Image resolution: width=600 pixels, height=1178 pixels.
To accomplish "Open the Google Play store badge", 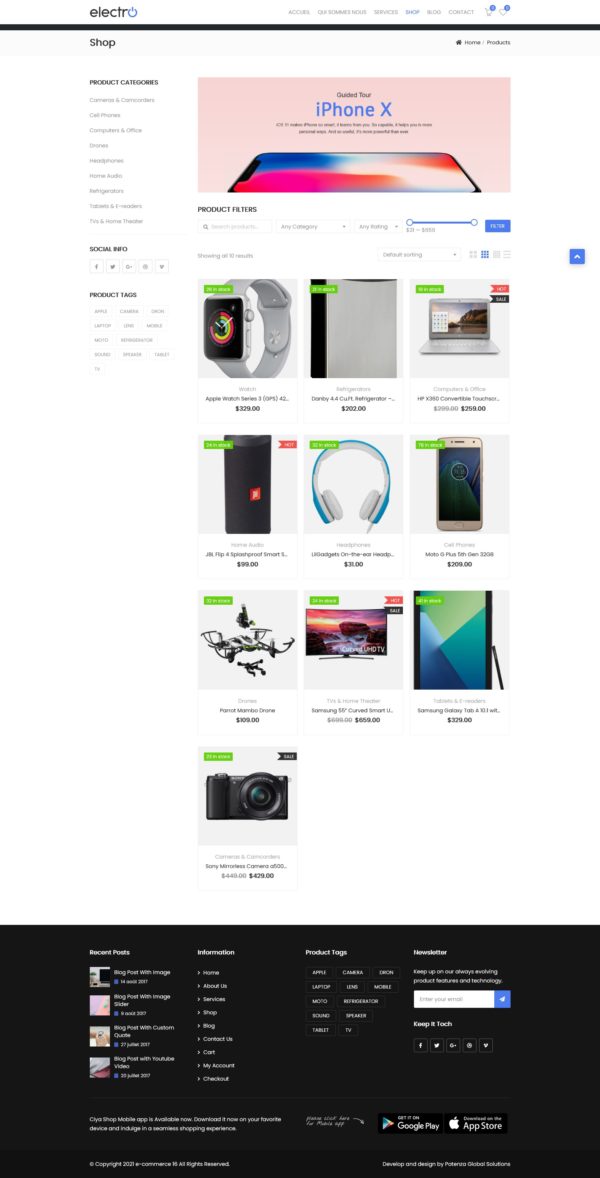I will point(409,1123).
